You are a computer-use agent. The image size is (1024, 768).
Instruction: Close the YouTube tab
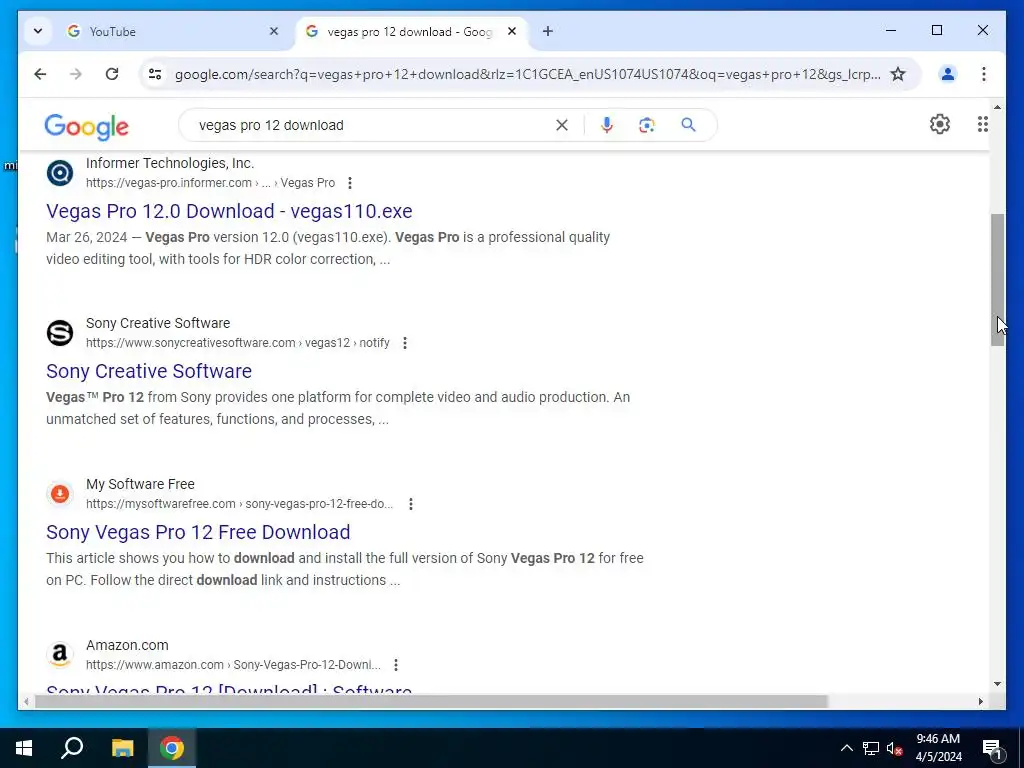point(274,31)
